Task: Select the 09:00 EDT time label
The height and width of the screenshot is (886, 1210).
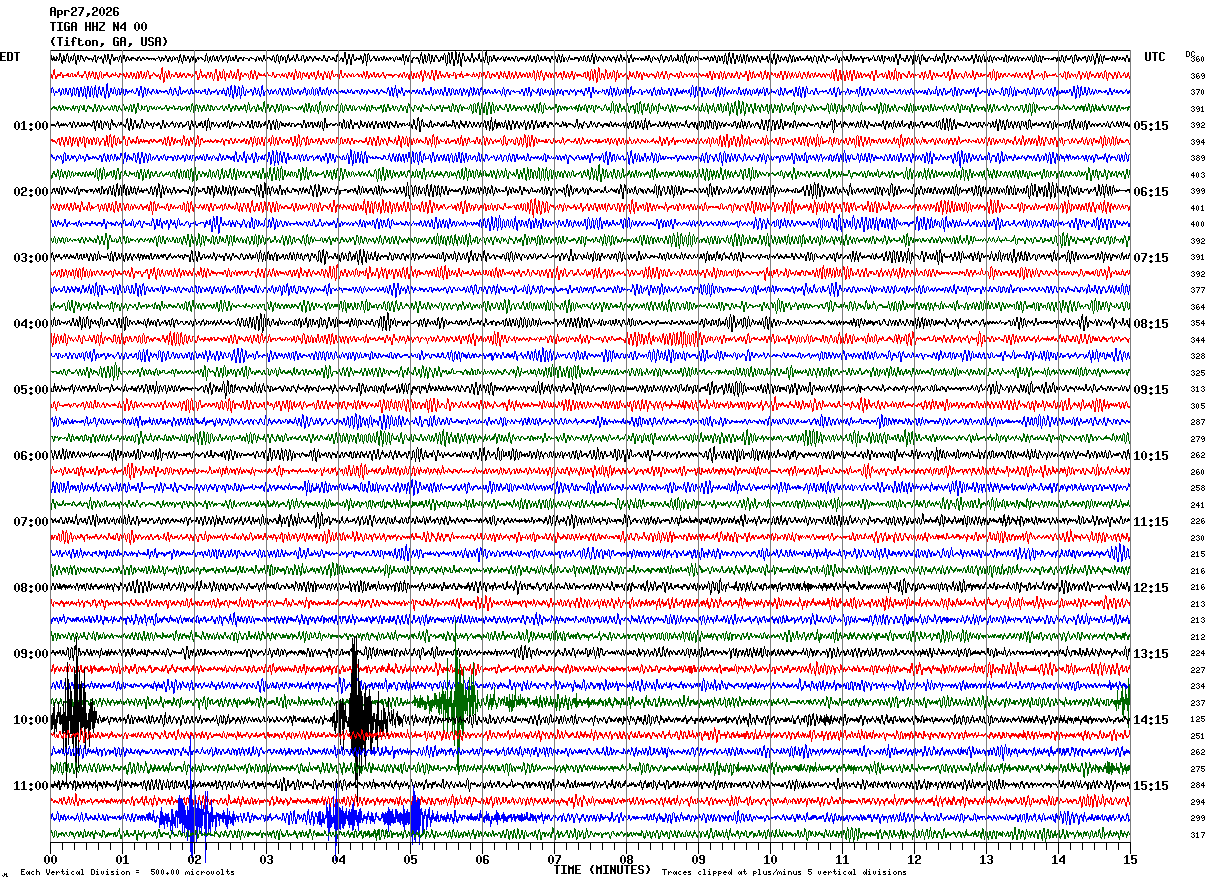Action: point(31,654)
